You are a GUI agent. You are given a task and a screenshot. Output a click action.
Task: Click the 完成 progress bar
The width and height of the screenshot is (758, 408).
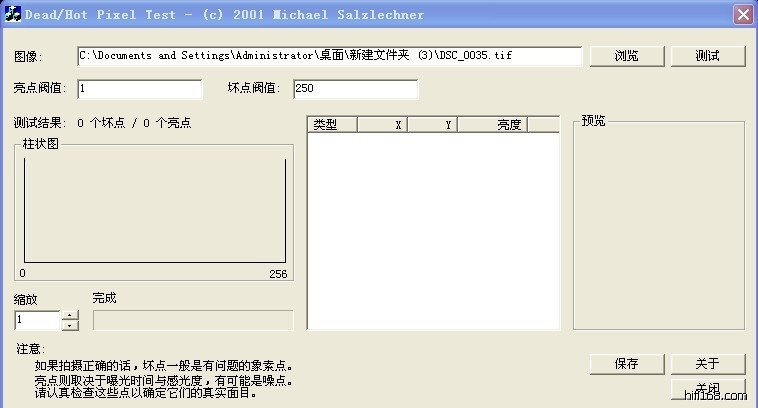[x=192, y=320]
